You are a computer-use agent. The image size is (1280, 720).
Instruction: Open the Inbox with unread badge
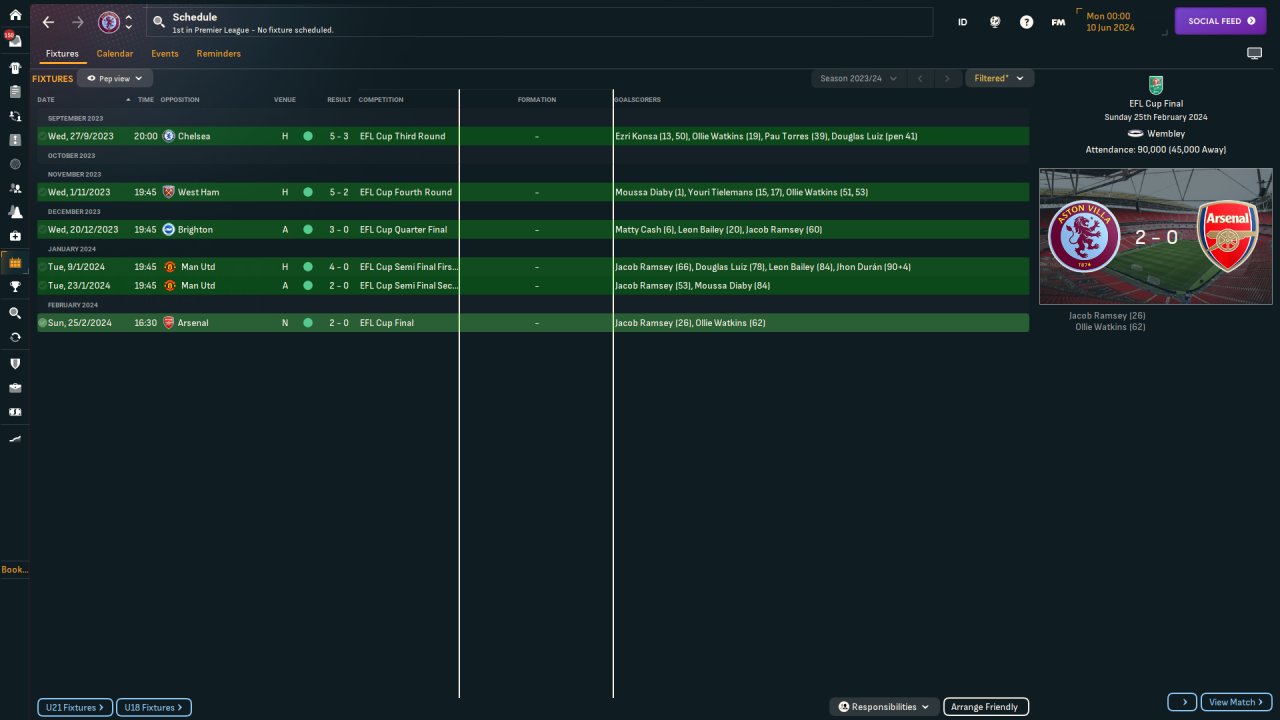(x=15, y=40)
